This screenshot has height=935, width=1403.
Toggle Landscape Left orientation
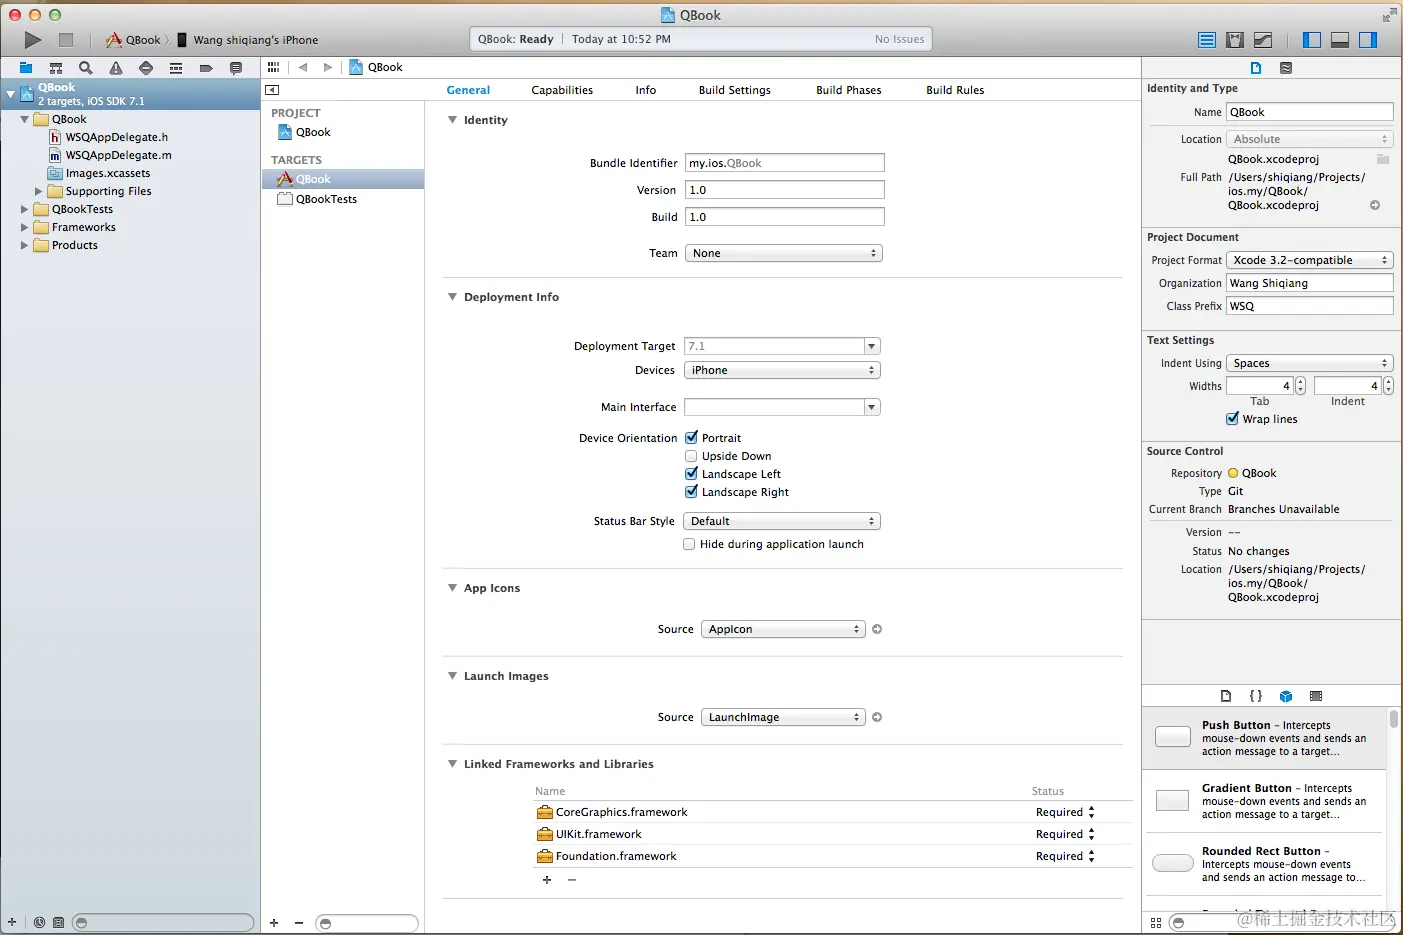pos(691,473)
